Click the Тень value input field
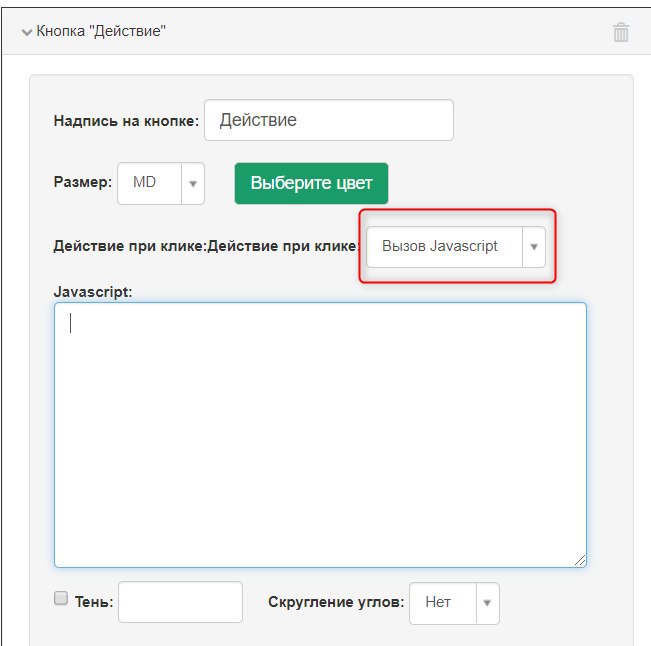This screenshot has width=651, height=646. tap(180, 602)
